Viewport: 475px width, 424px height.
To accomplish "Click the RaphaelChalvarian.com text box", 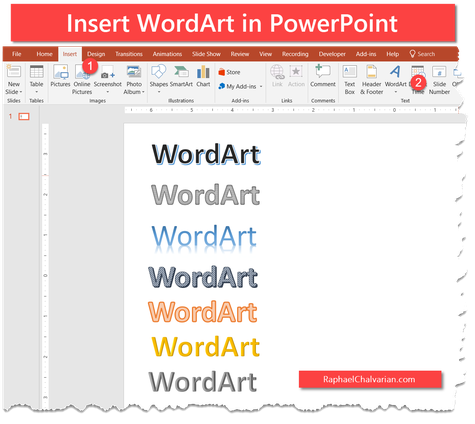I will 370,379.
